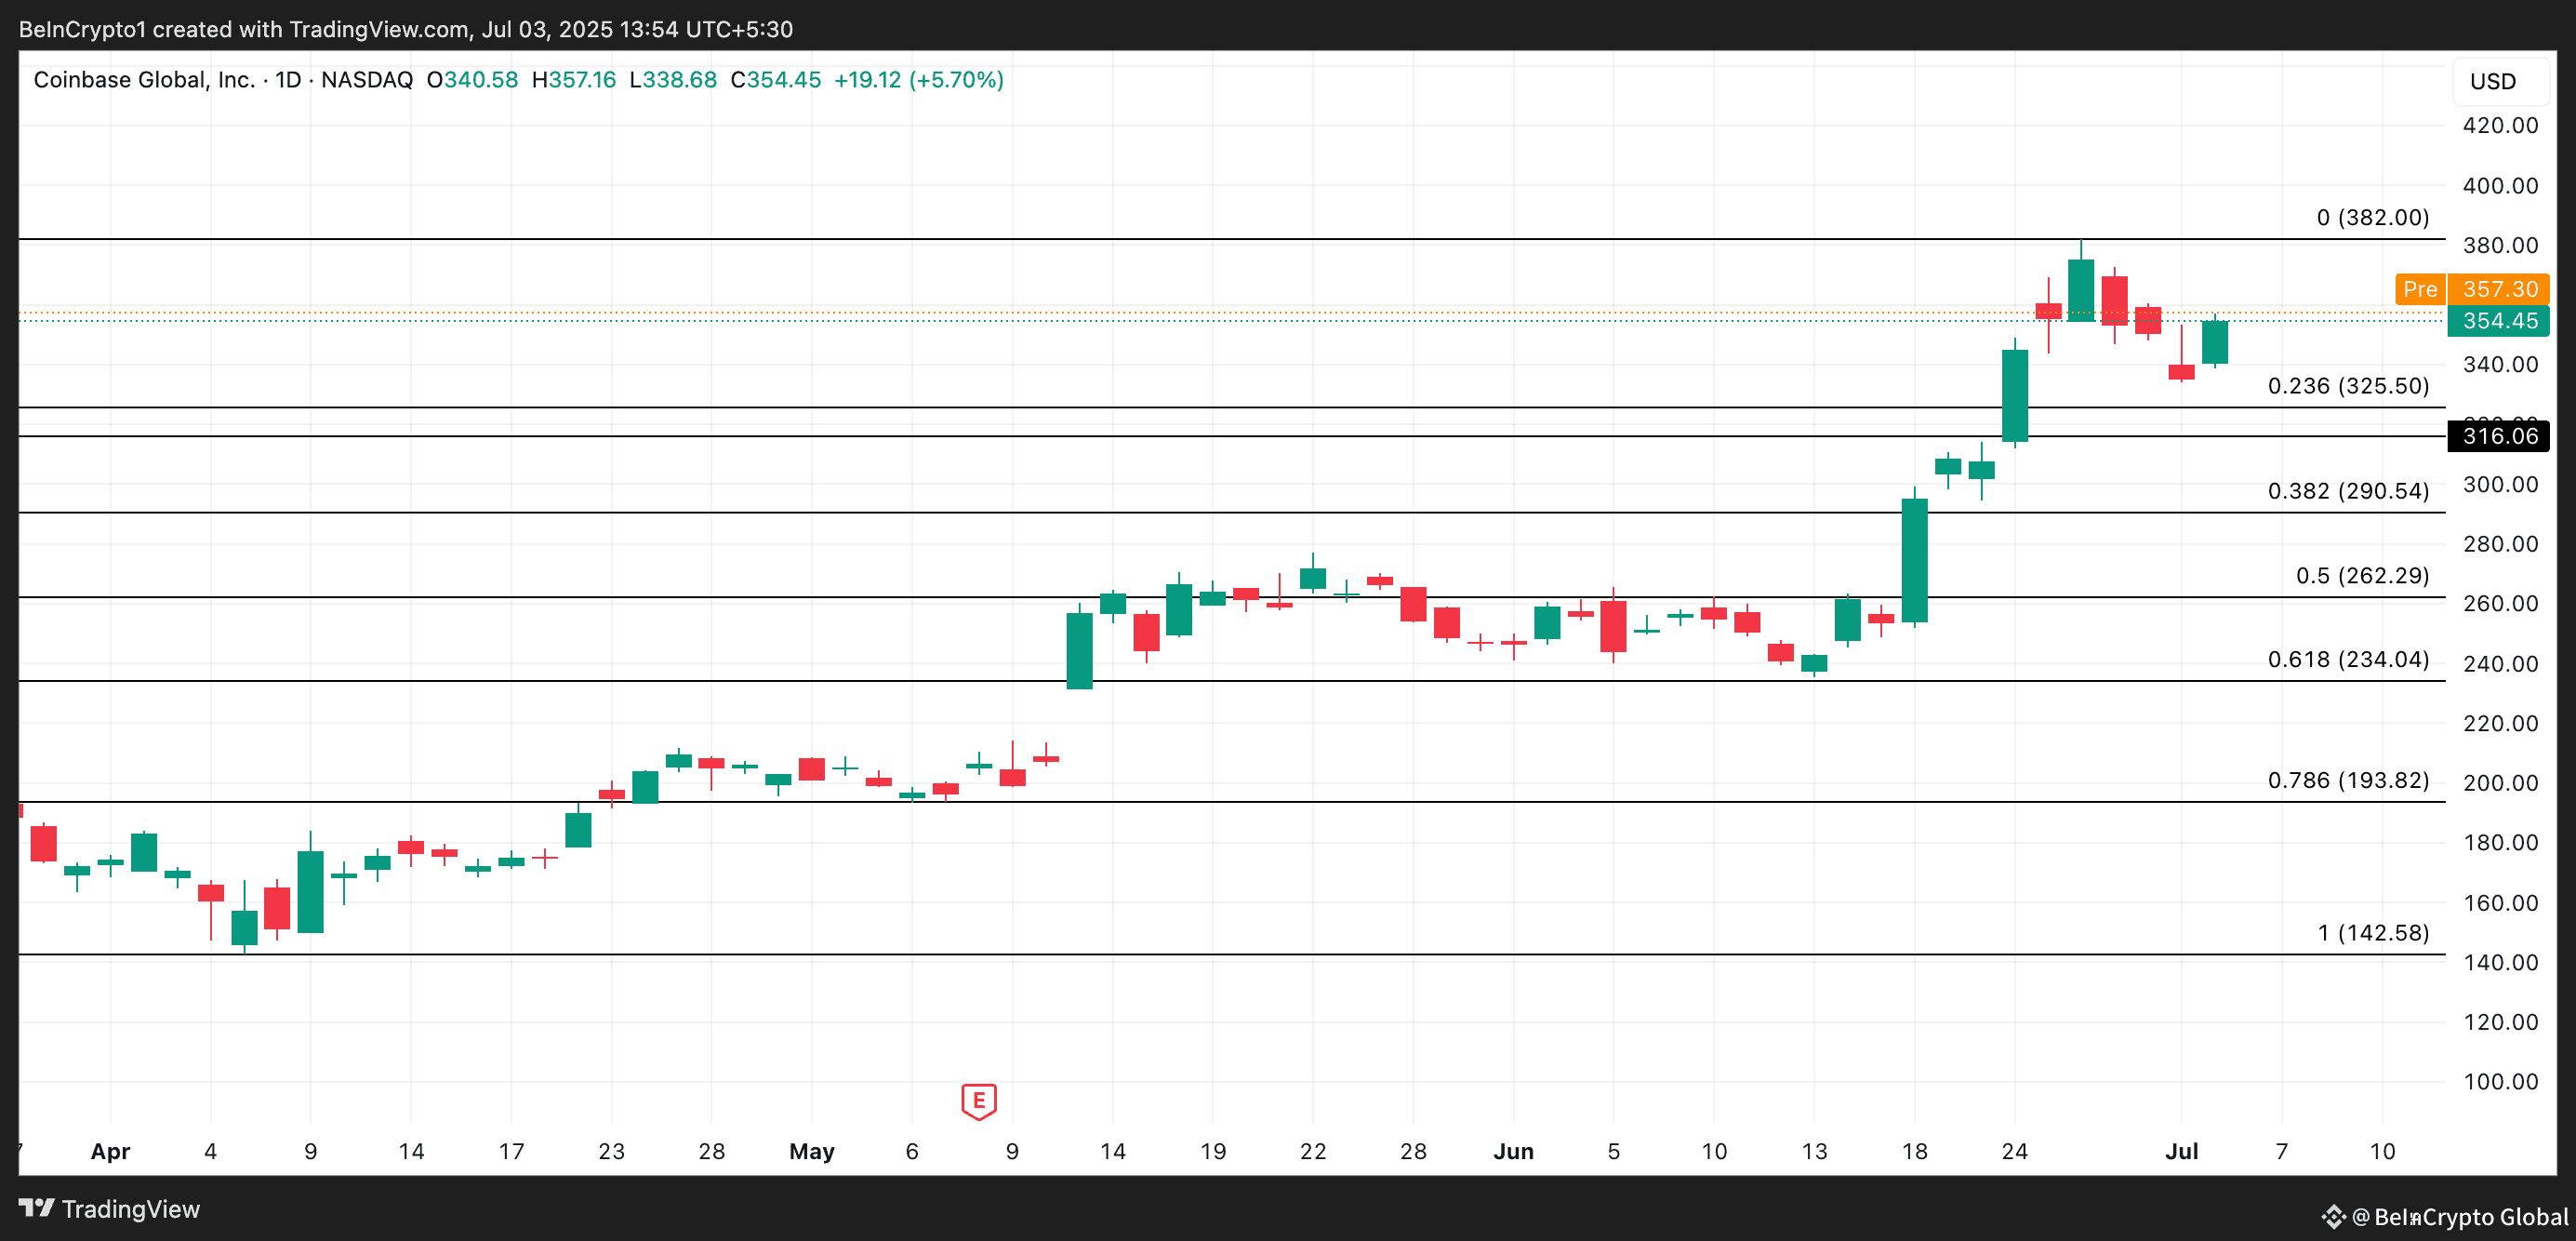Viewport: 2576px width, 1241px height.
Task: Click the 1D interval label in title
Action: pos(288,80)
